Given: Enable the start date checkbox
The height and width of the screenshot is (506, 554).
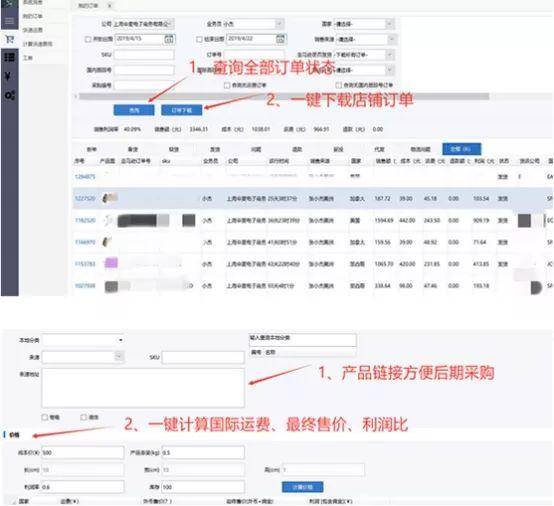Looking at the screenshot, I should (88, 40).
